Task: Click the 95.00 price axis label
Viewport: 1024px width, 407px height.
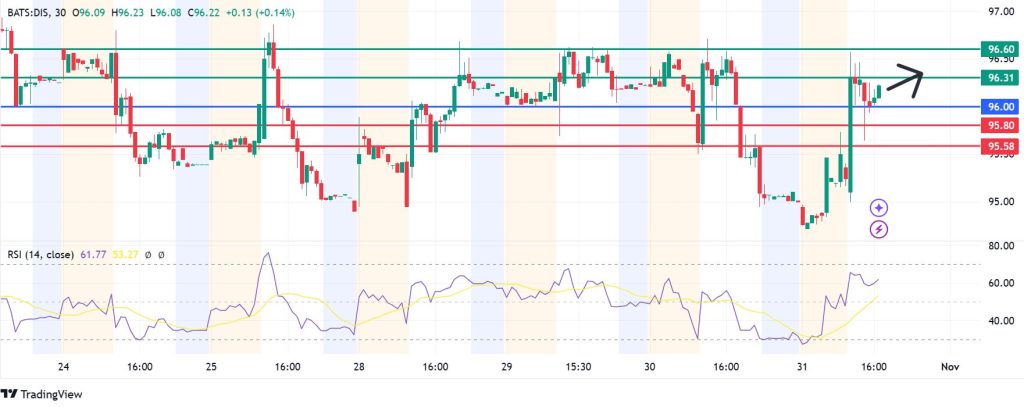Action: [1000, 201]
